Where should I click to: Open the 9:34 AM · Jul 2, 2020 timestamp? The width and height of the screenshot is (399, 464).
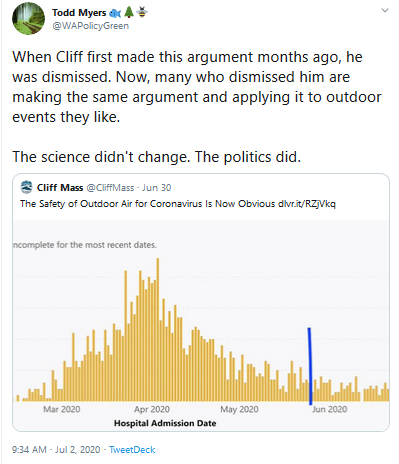tap(56, 450)
